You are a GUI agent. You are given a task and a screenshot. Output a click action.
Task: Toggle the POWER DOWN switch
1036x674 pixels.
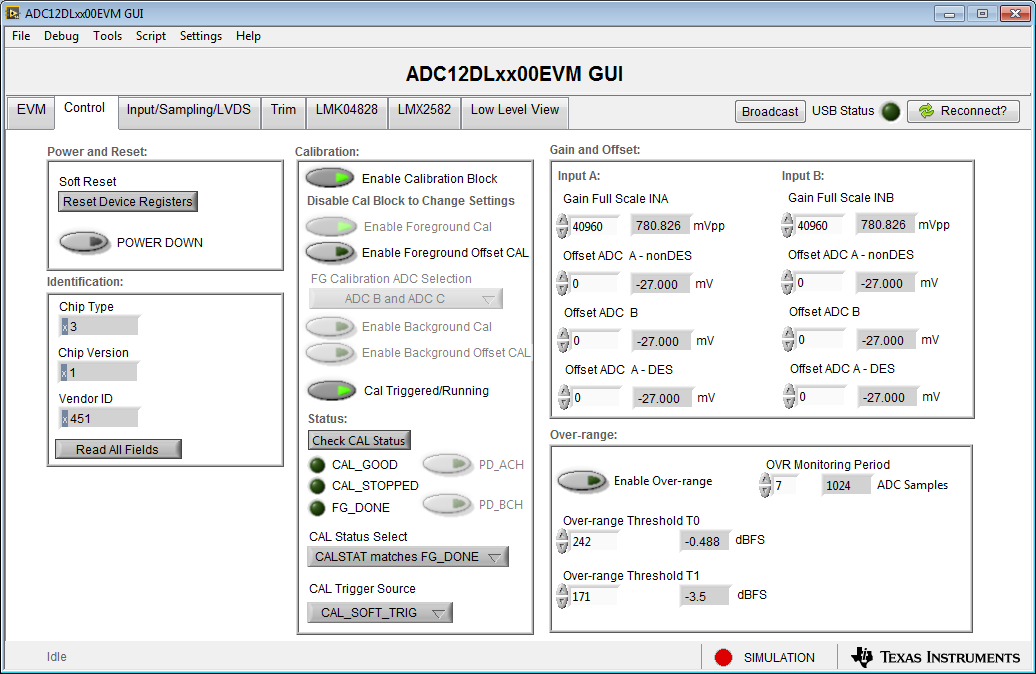(x=85, y=242)
